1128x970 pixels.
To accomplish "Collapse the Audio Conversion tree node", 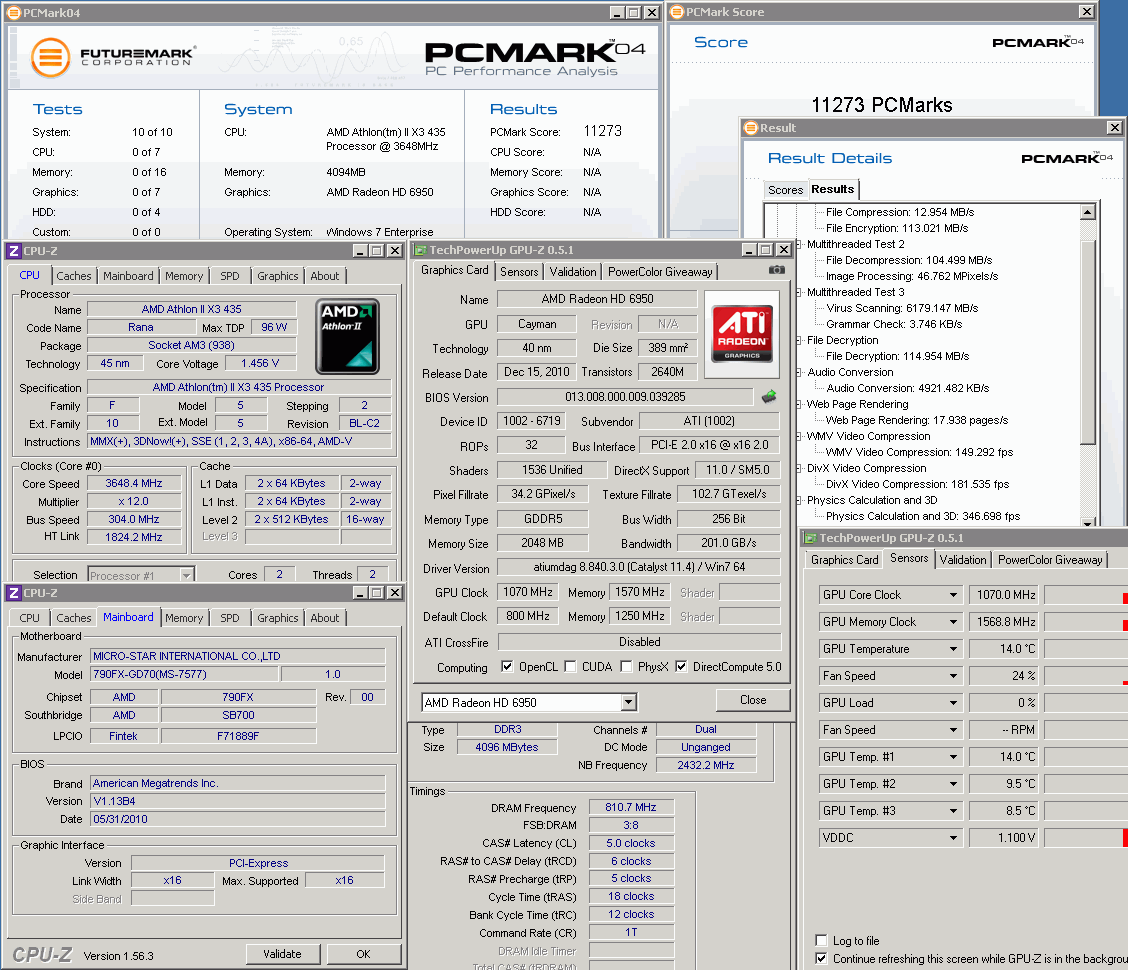I will (x=798, y=372).
